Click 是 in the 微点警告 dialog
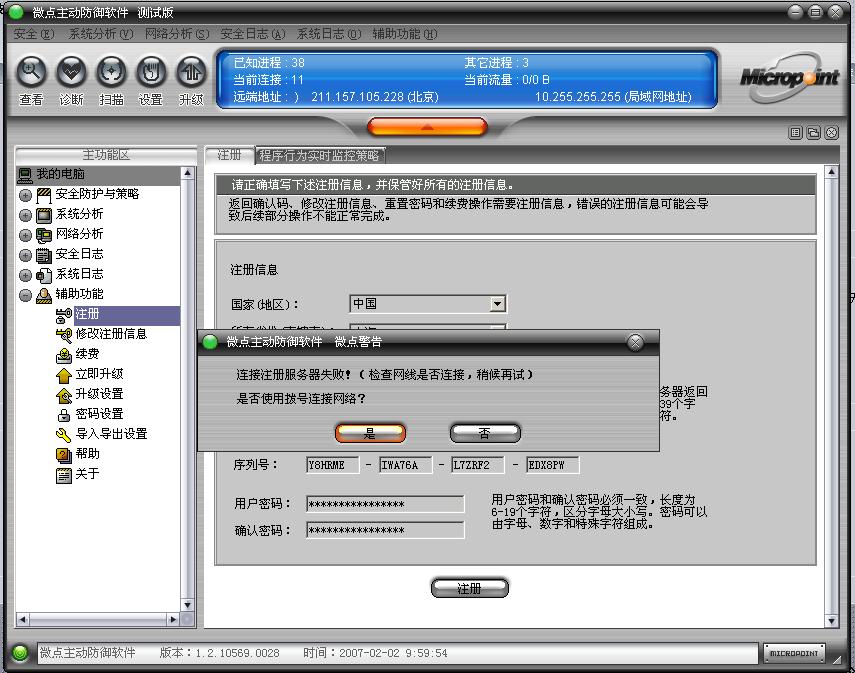Image resolution: width=855 pixels, height=673 pixels. 370,434
